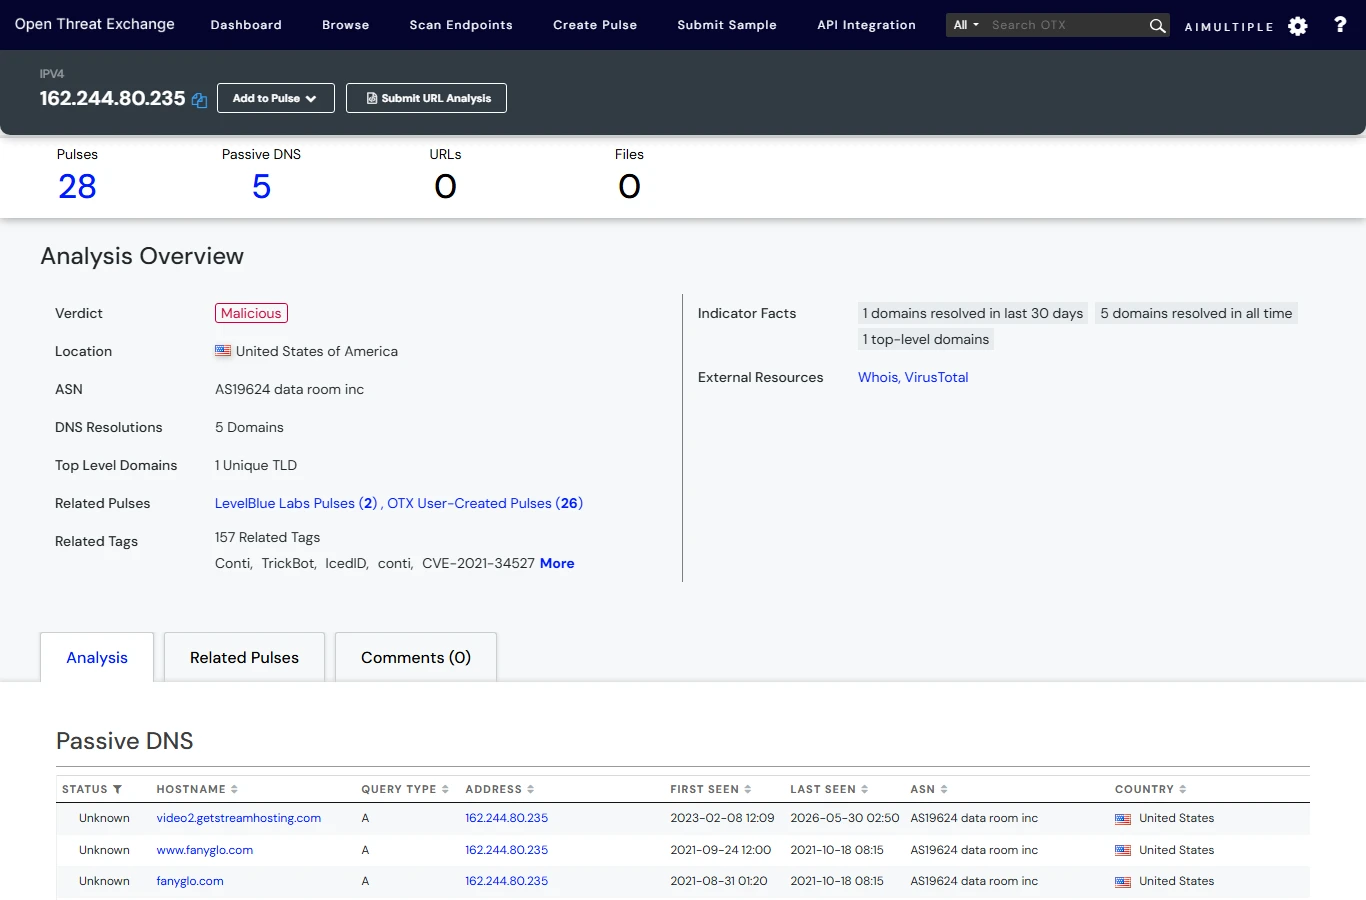Open OTX User-Created Pulses (26) link

485,503
